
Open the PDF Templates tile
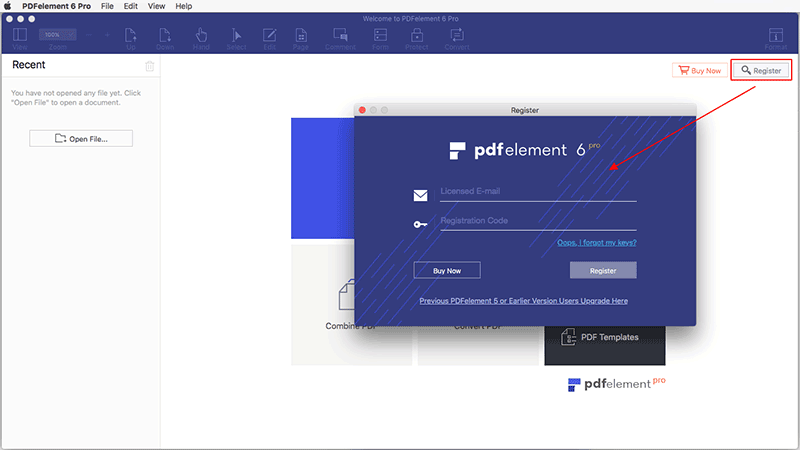point(605,345)
